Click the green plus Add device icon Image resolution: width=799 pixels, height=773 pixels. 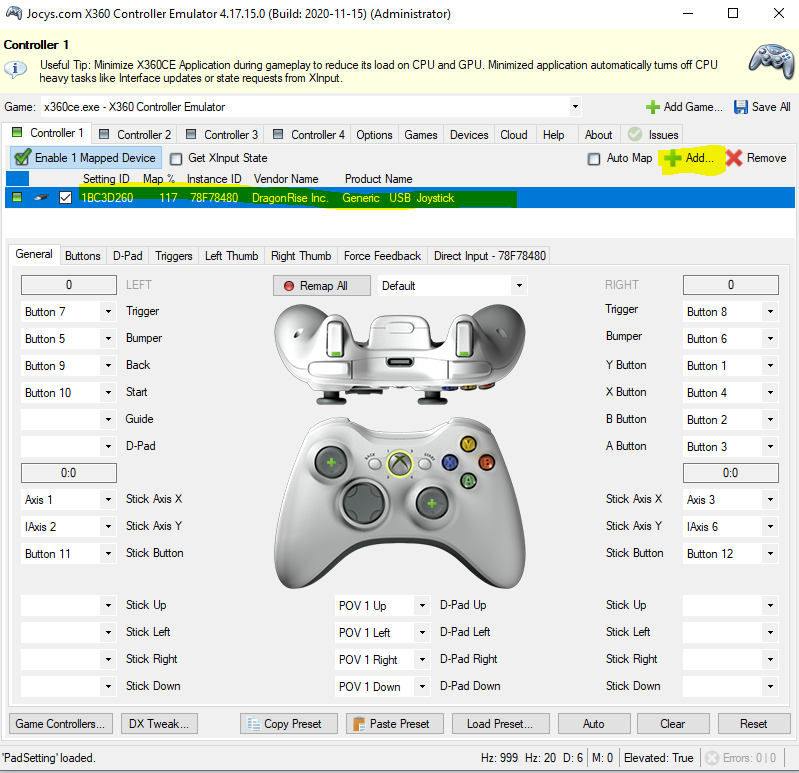673,158
